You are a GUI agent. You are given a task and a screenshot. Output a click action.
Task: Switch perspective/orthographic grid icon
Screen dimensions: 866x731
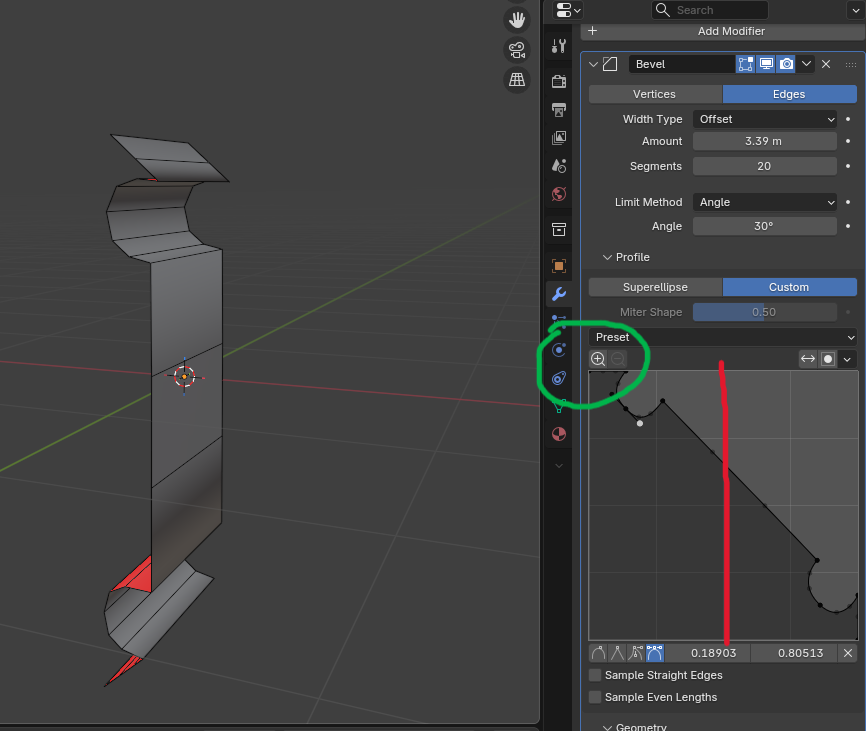point(517,80)
